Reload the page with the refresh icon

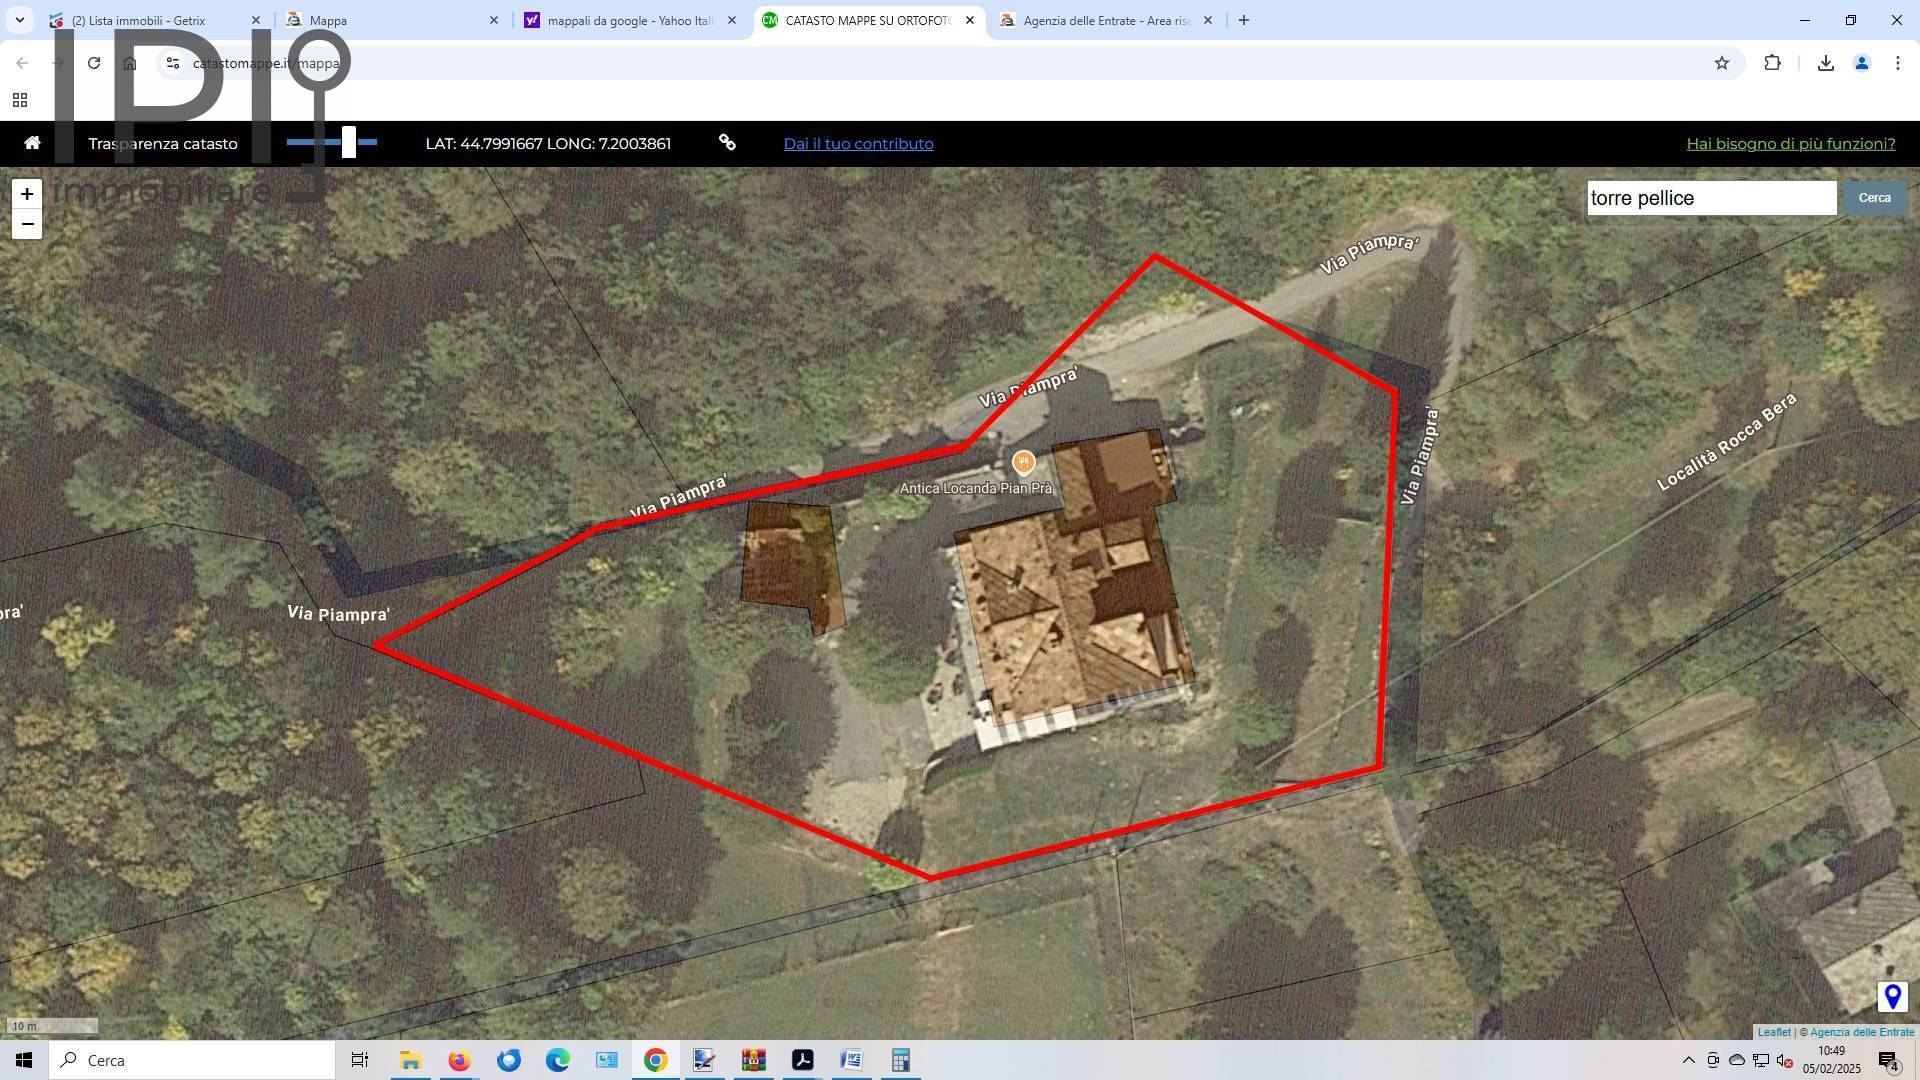point(94,63)
